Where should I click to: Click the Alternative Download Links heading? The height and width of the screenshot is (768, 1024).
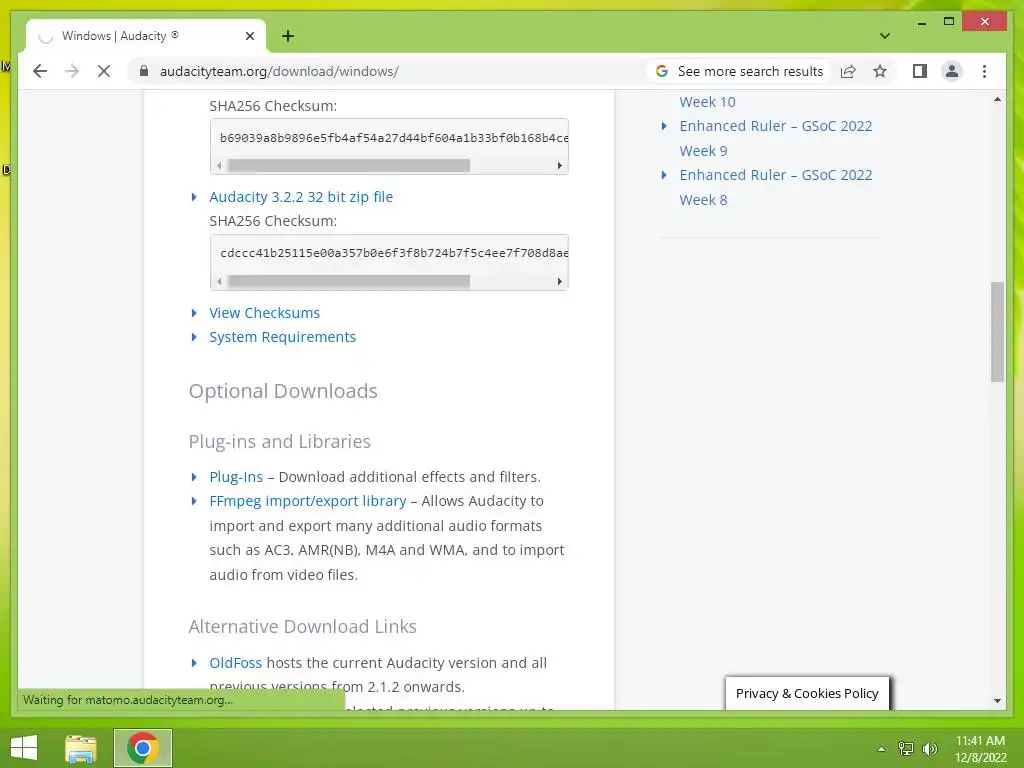pyautogui.click(x=302, y=626)
